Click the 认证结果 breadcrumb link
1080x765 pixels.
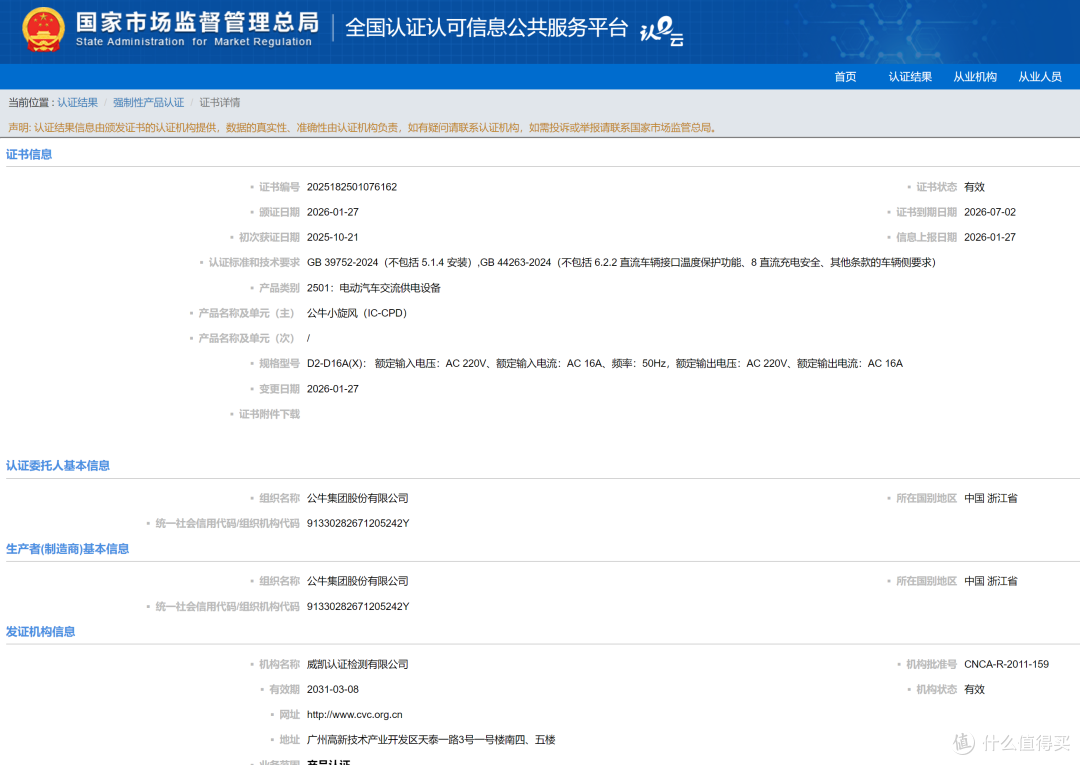pos(77,103)
